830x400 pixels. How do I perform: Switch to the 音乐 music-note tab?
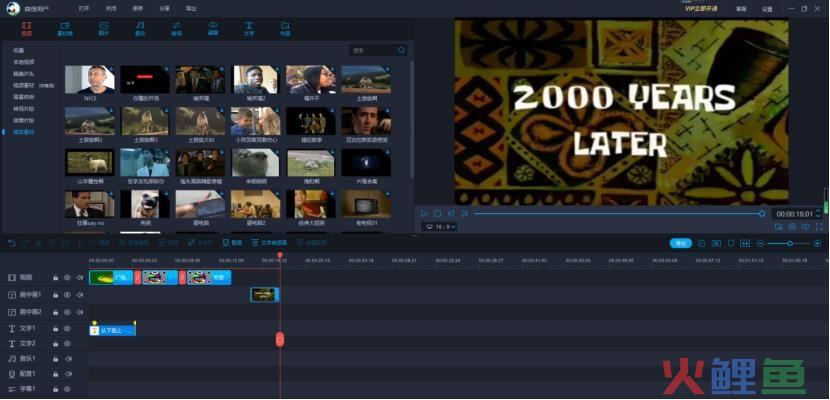(140, 28)
